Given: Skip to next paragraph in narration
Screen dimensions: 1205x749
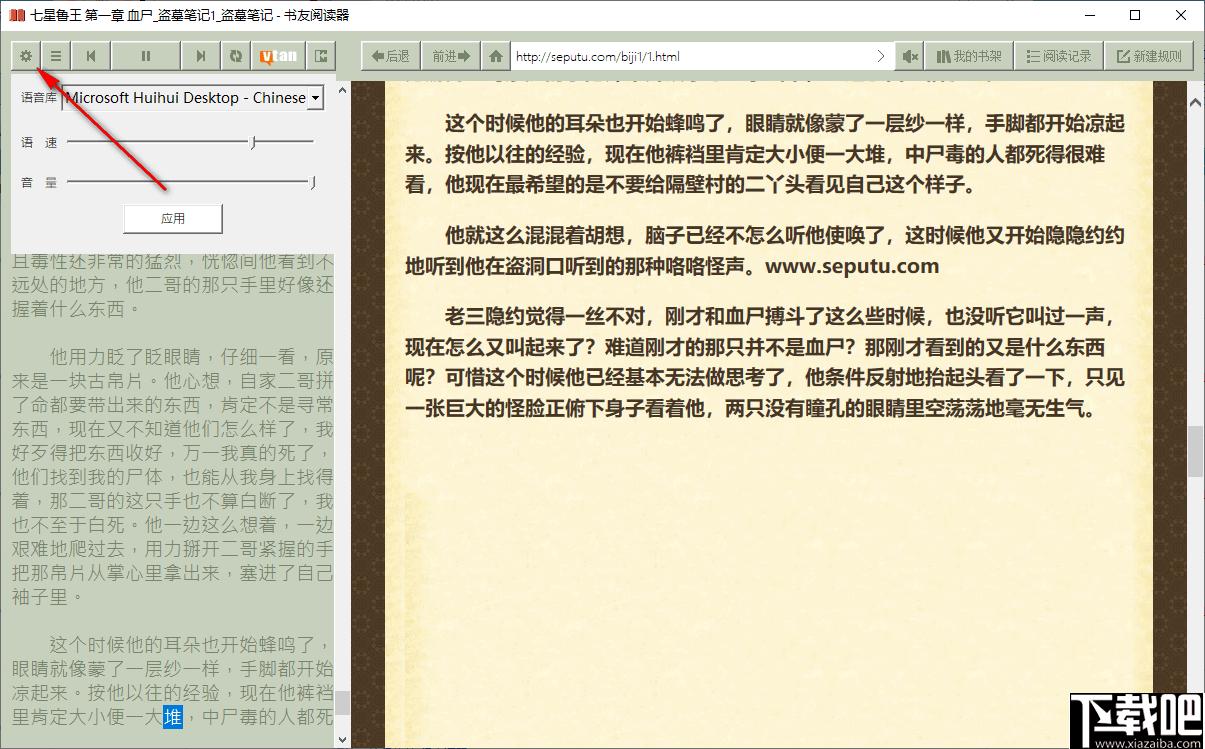Looking at the screenshot, I should coord(200,56).
